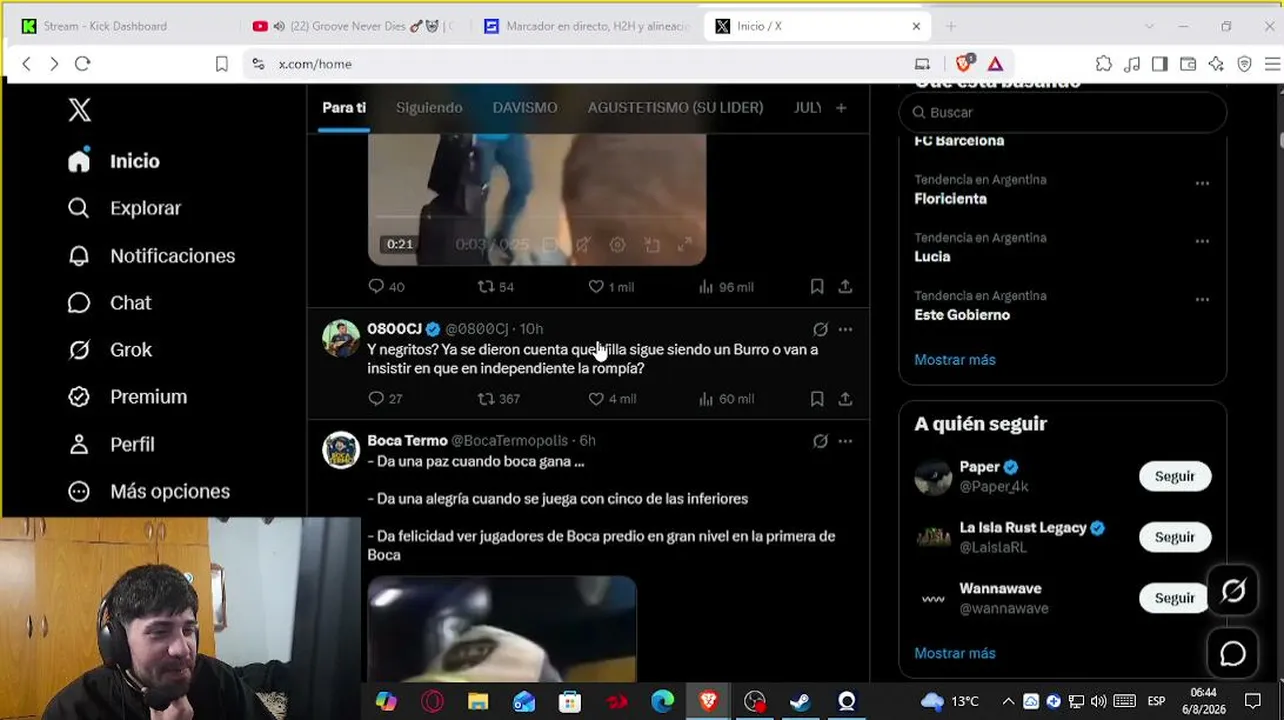
Task: Follow La Isla Rust Legacy
Action: [x=1175, y=537]
